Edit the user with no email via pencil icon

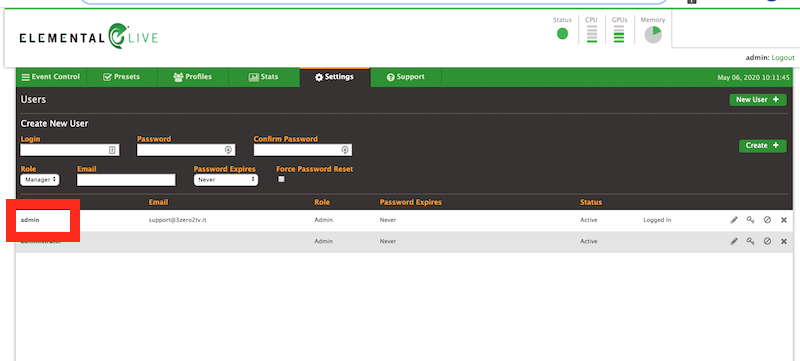tap(734, 241)
